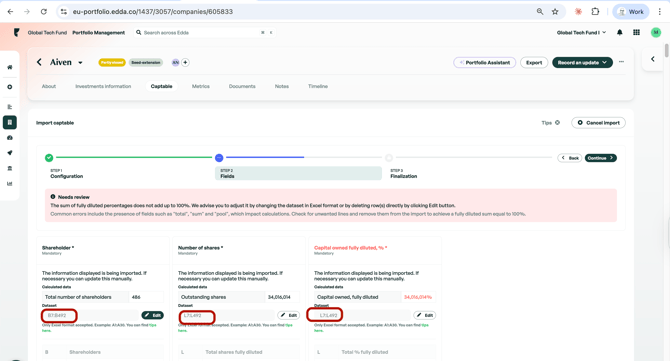Select the Captable tab
The image size is (670, 361).
click(162, 86)
